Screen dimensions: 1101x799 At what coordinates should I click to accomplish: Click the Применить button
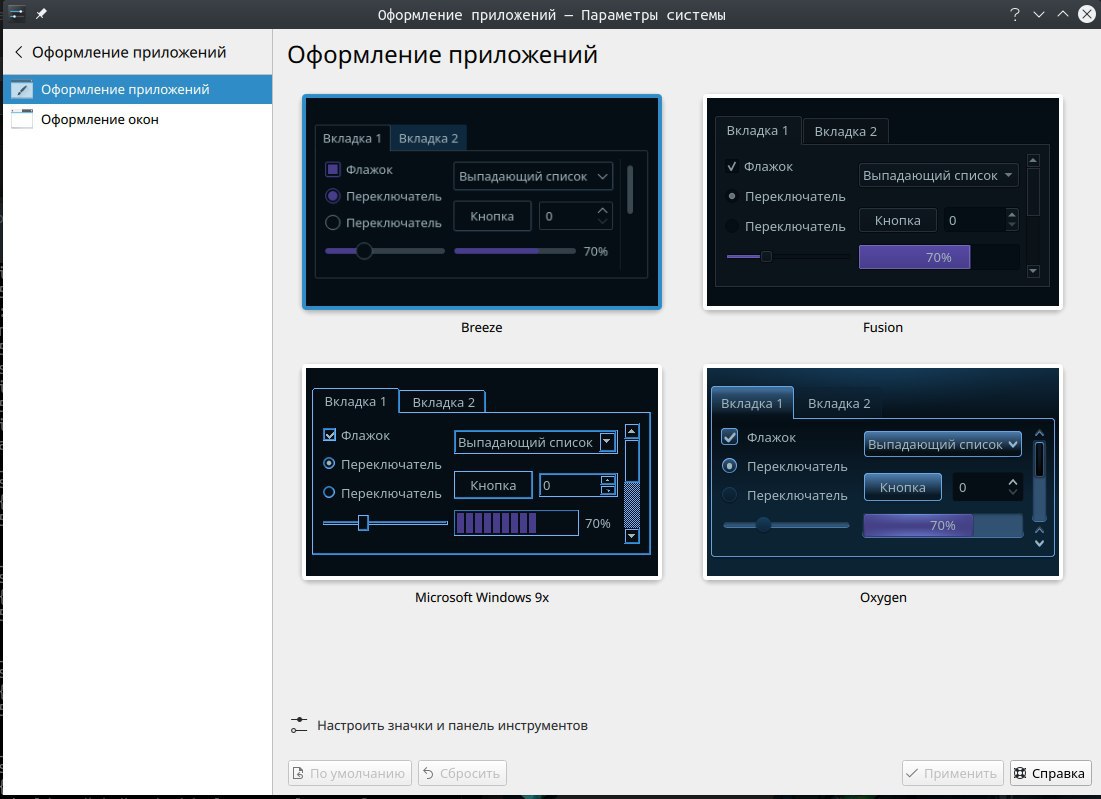click(x=953, y=773)
